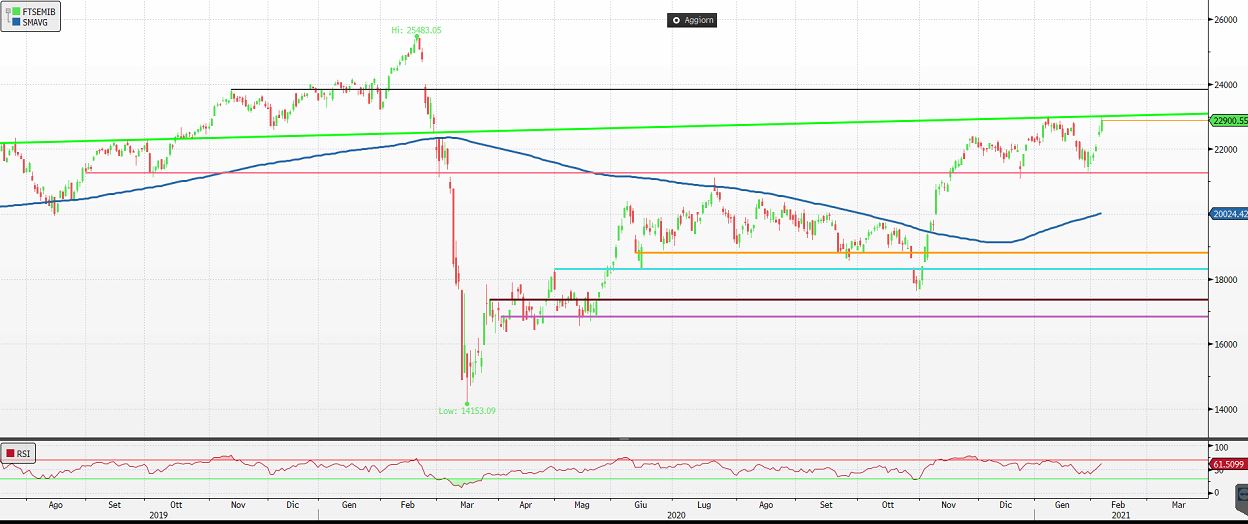Click the 16000 price axis label

tap(1226, 344)
